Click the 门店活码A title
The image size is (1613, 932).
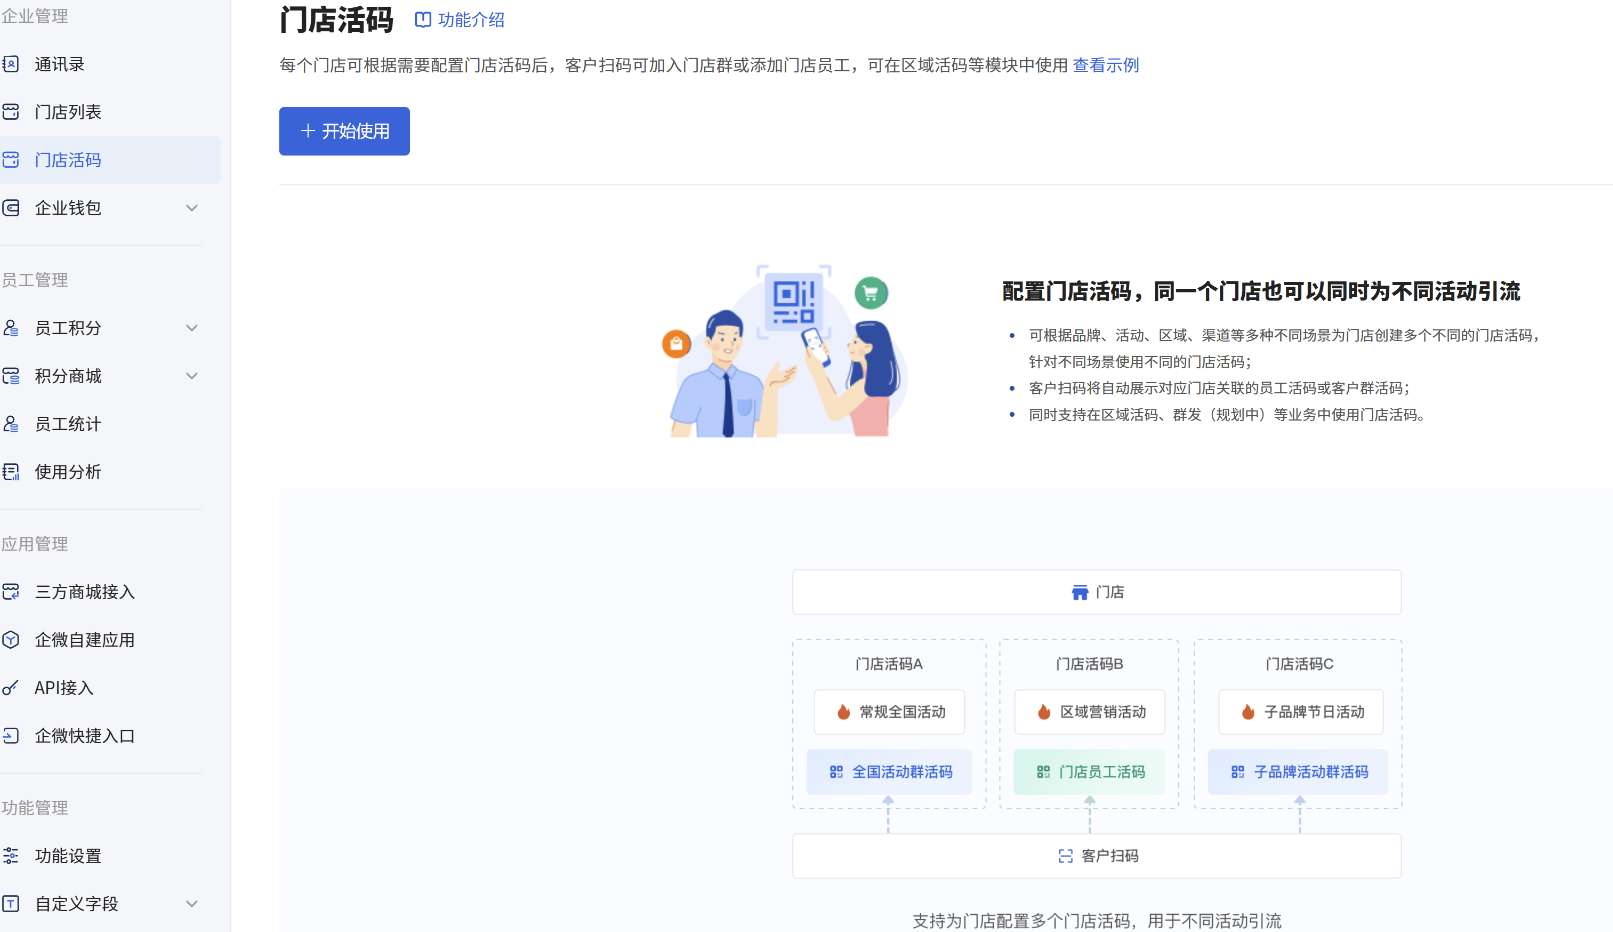(889, 664)
